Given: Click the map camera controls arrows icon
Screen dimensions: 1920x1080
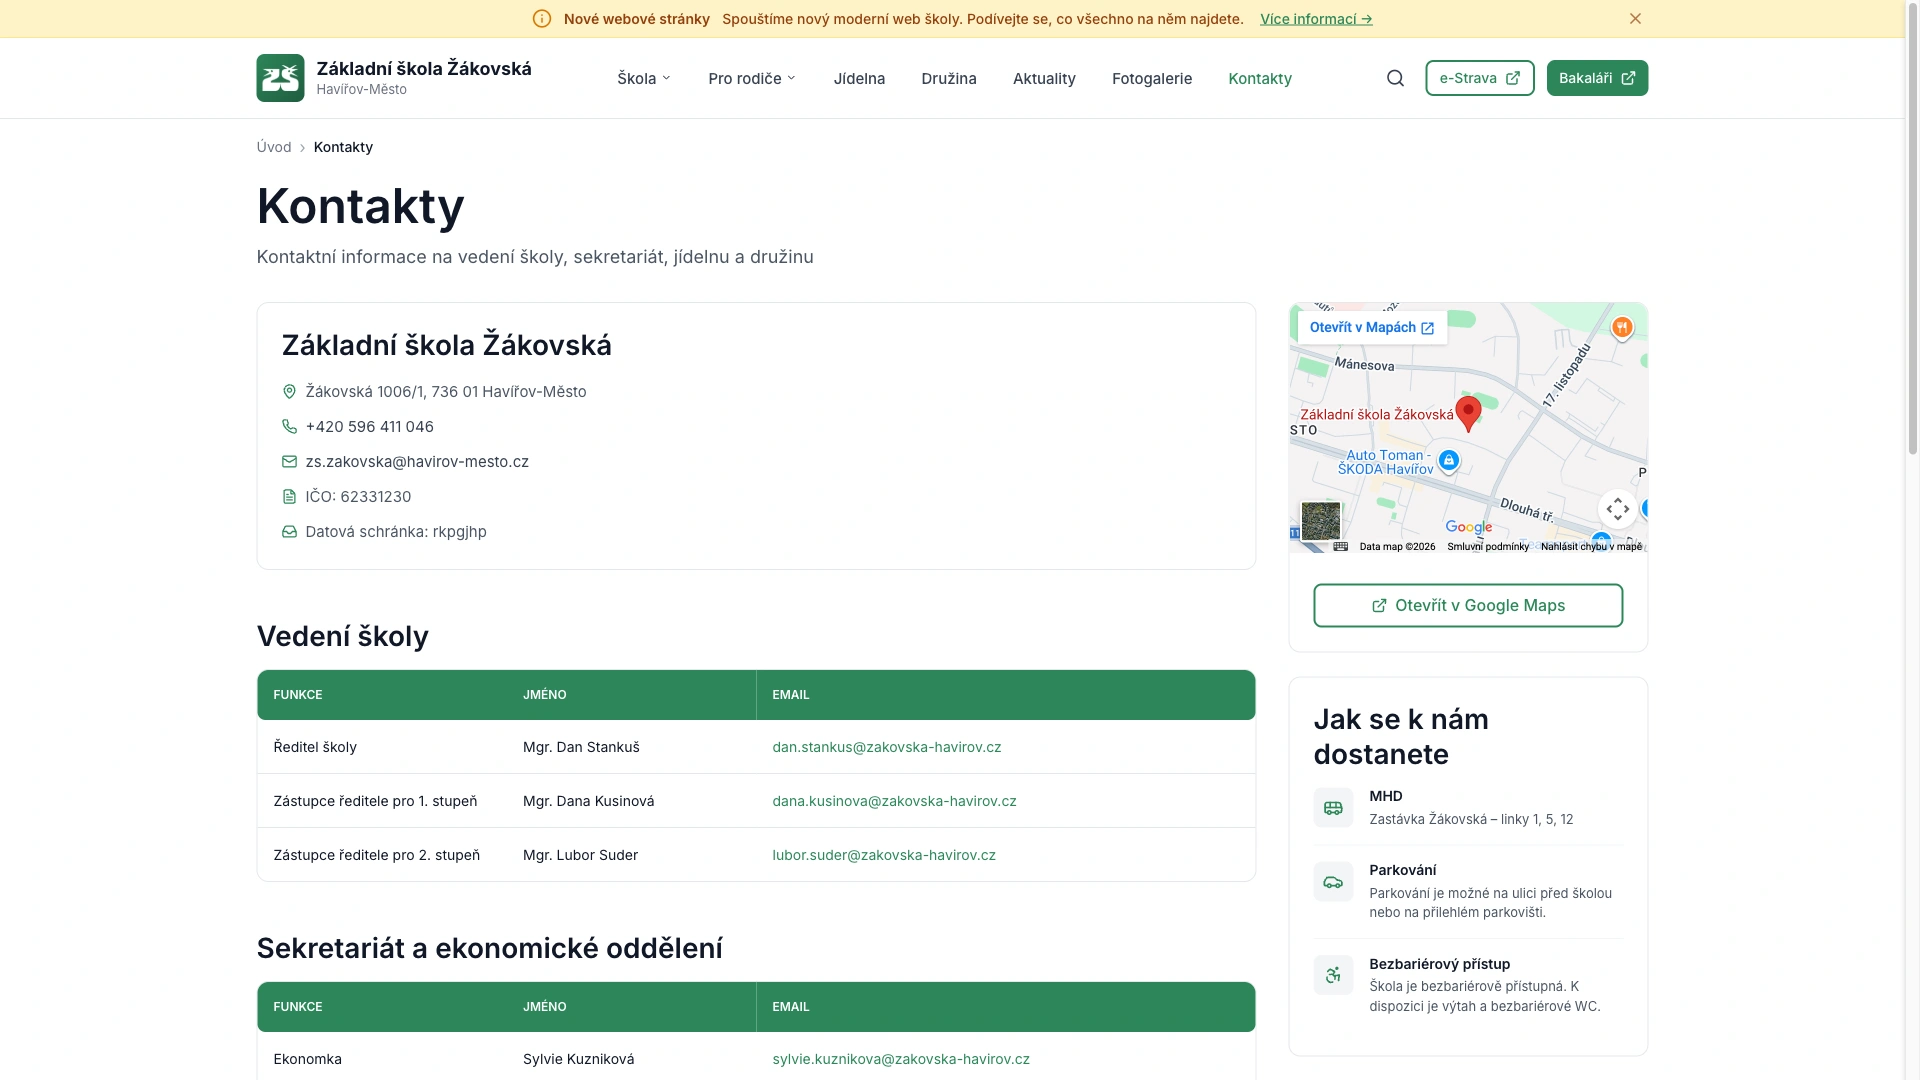Looking at the screenshot, I should [x=1617, y=509].
